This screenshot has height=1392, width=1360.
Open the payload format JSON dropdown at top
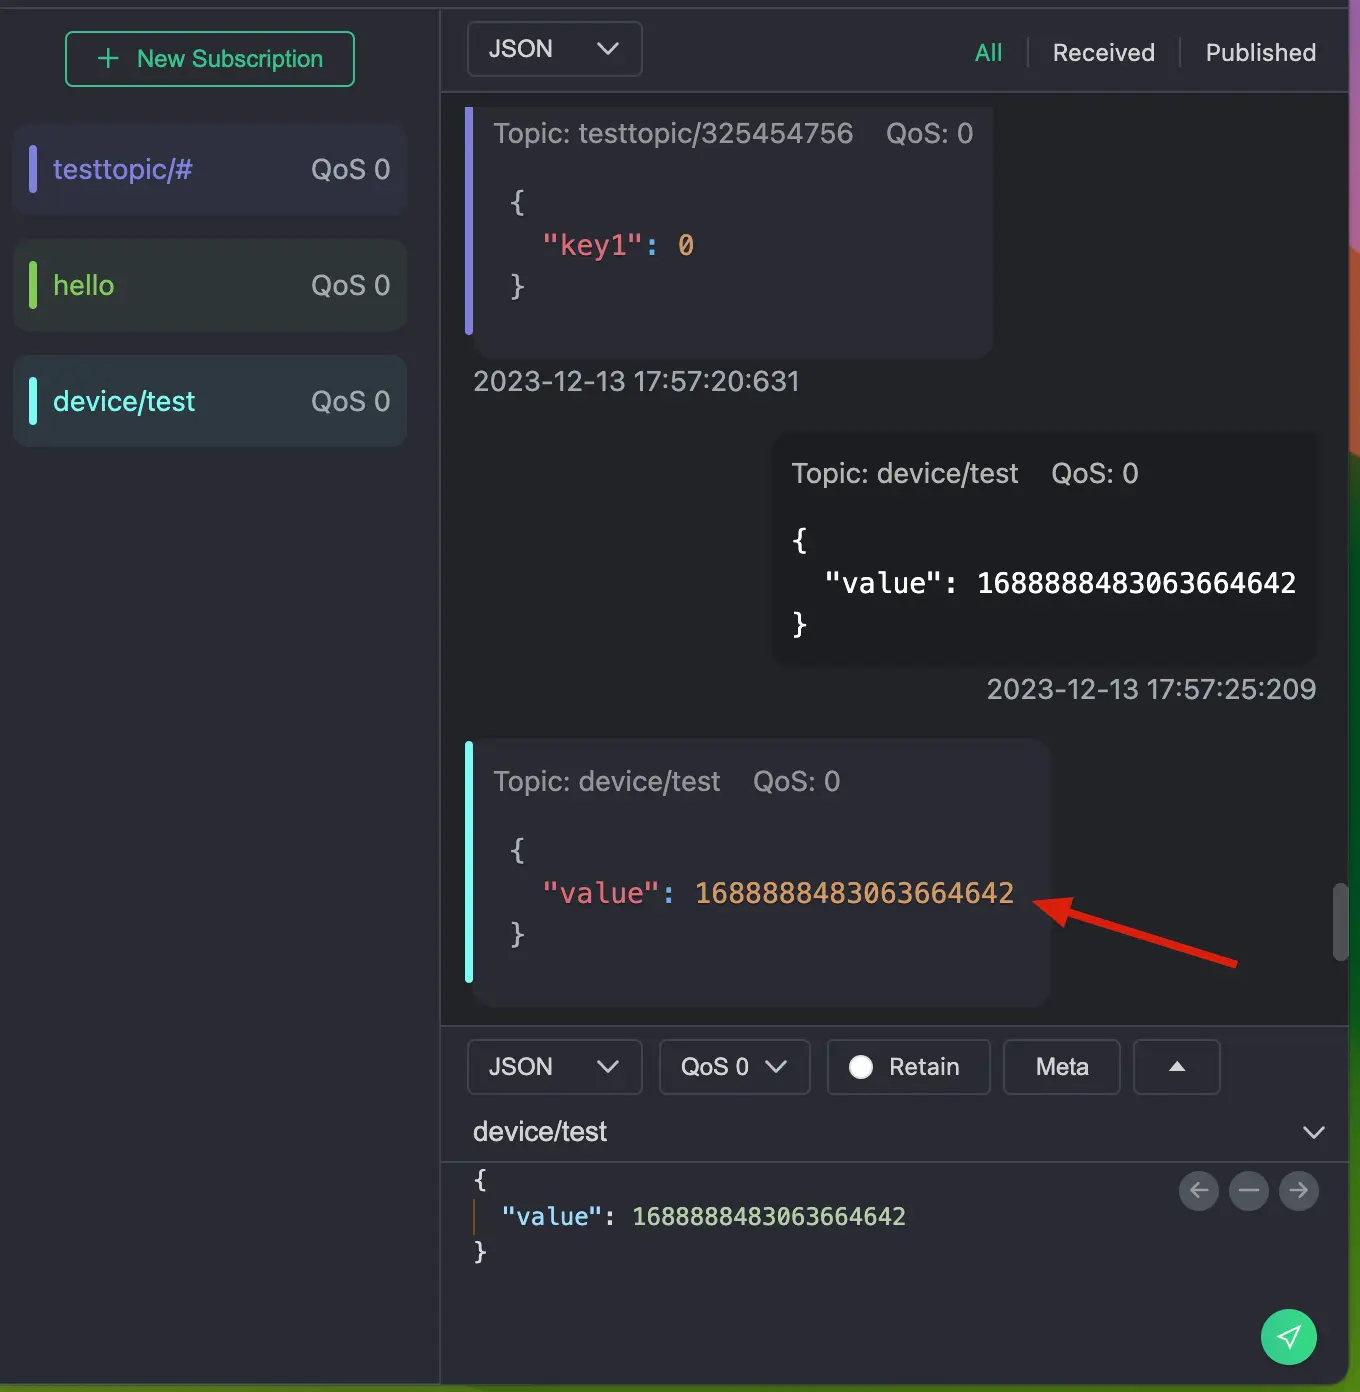coord(554,48)
